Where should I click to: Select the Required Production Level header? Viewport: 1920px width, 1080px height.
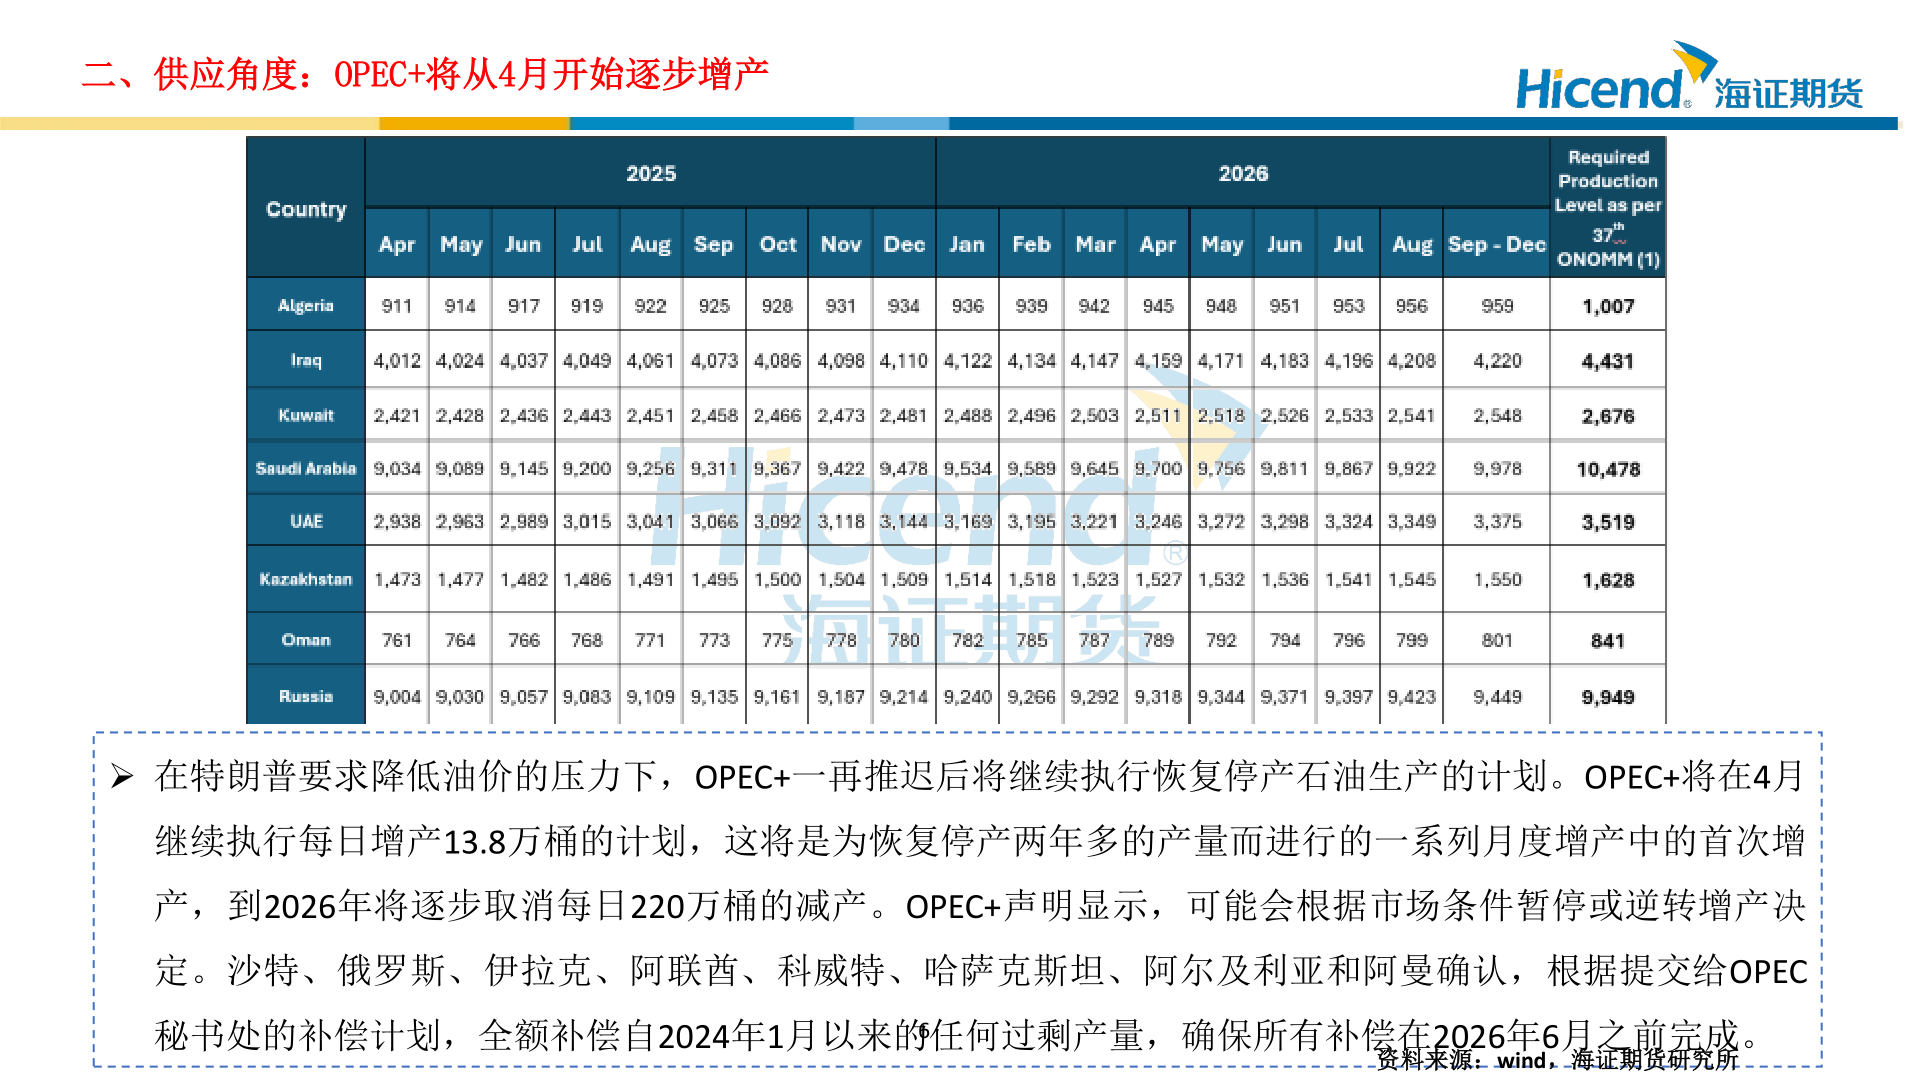pos(1607,207)
